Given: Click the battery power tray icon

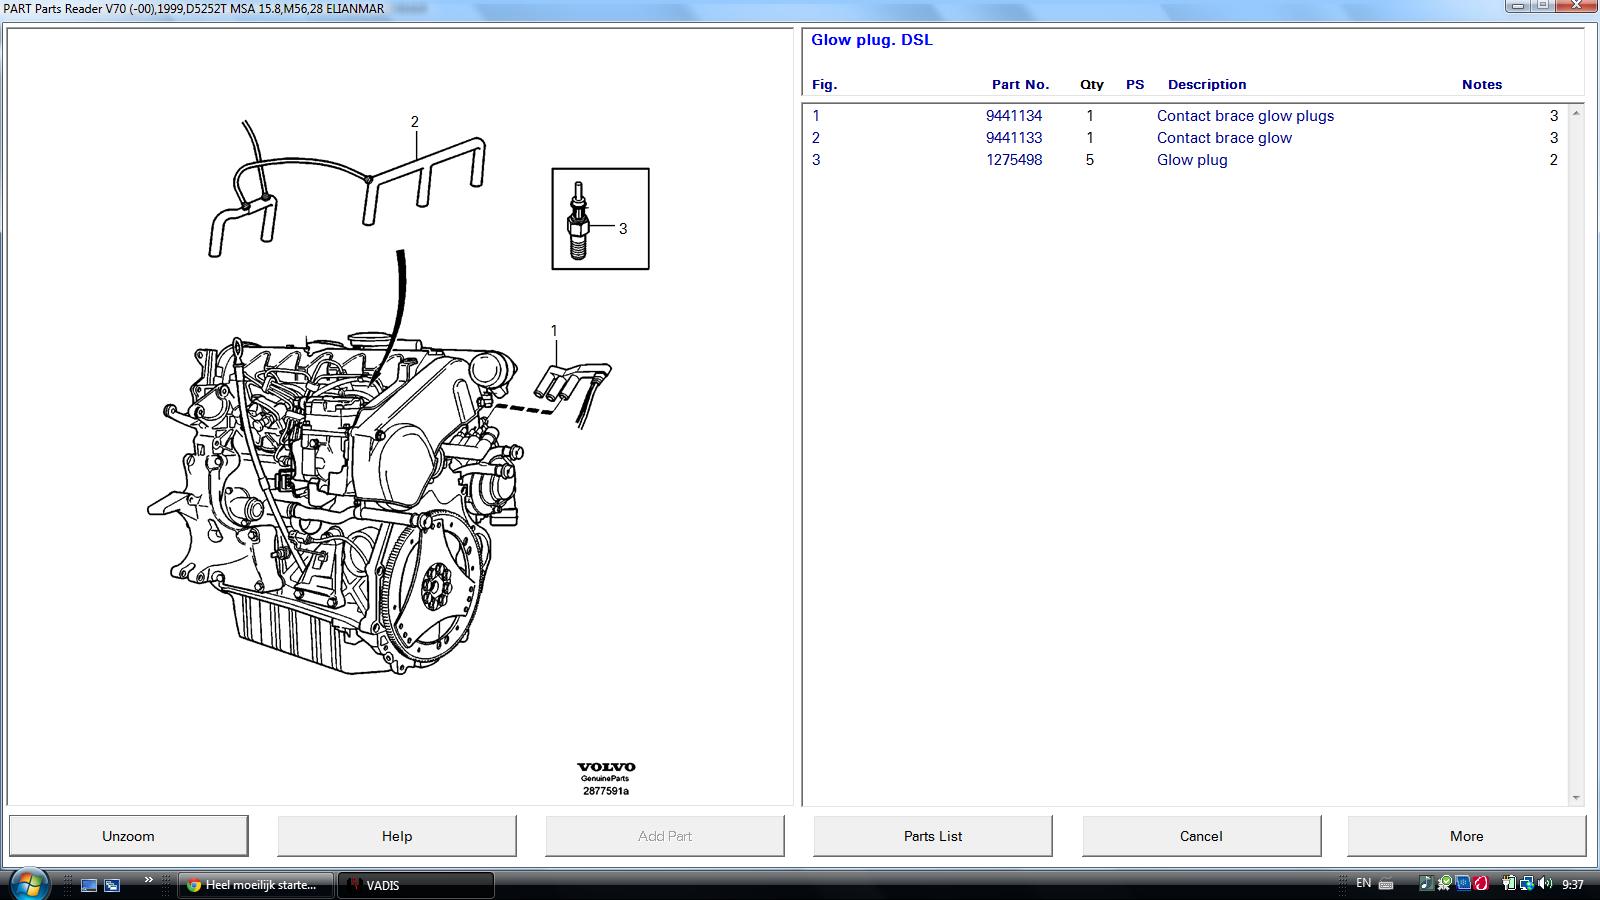Looking at the screenshot, I should tap(1508, 883).
